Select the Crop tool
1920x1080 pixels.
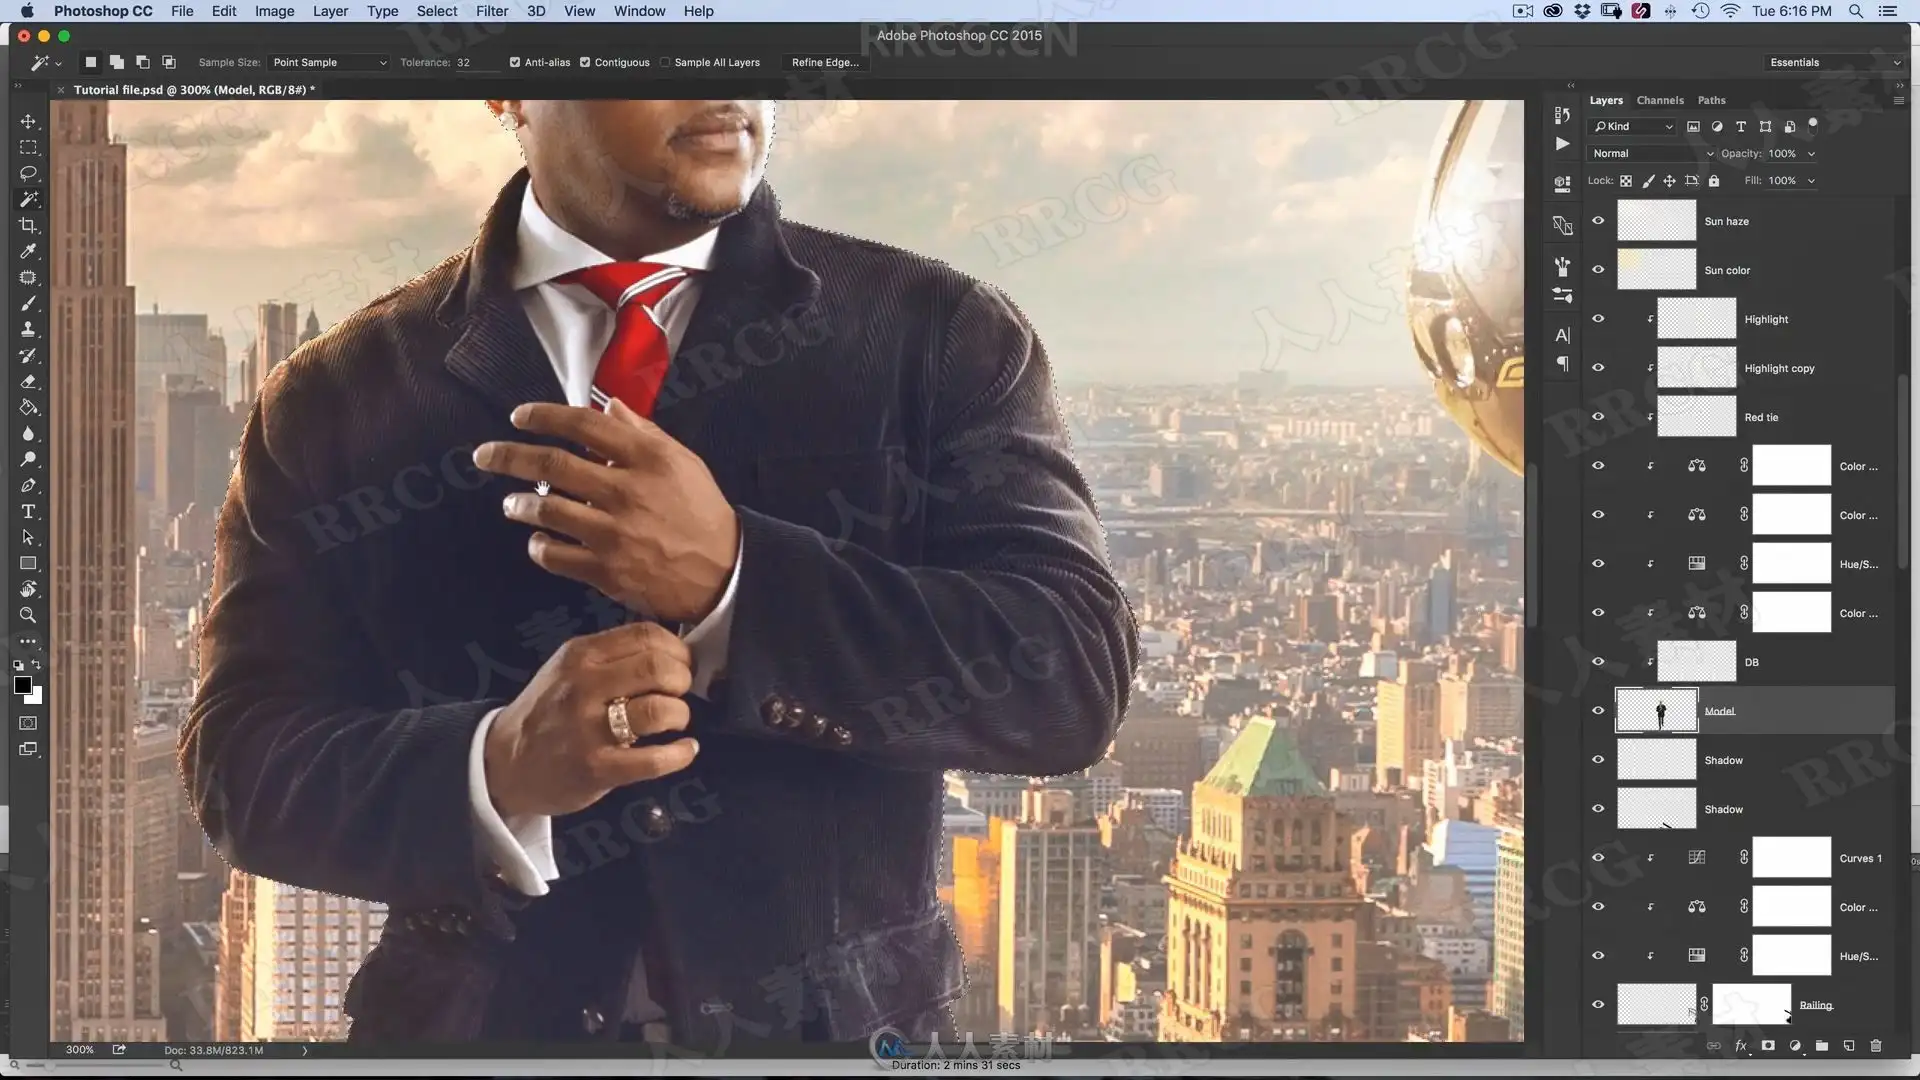[28, 226]
